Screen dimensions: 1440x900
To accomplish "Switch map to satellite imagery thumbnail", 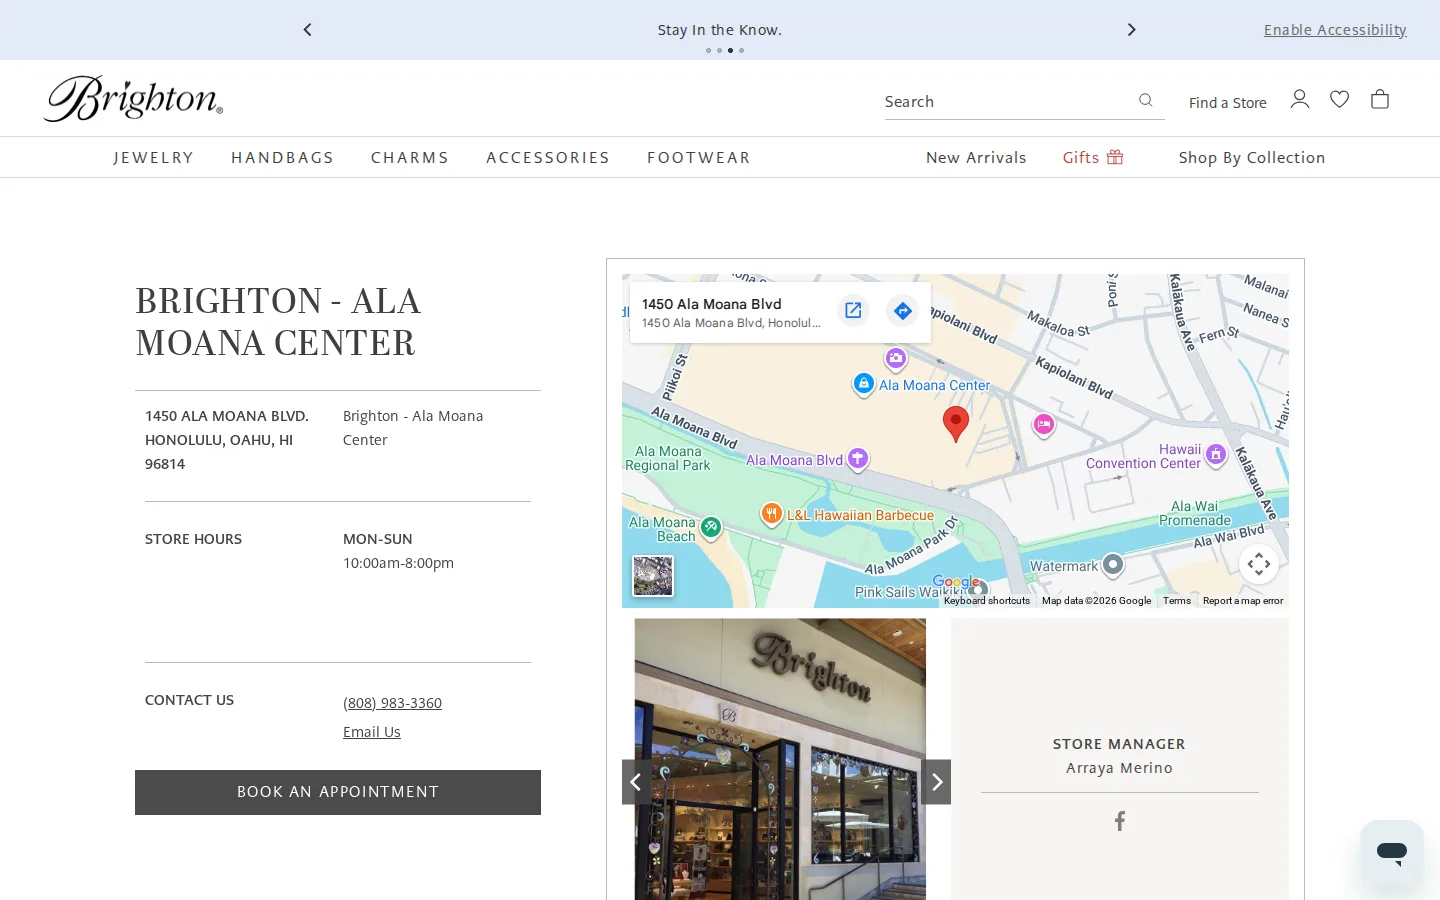I will tap(653, 576).
